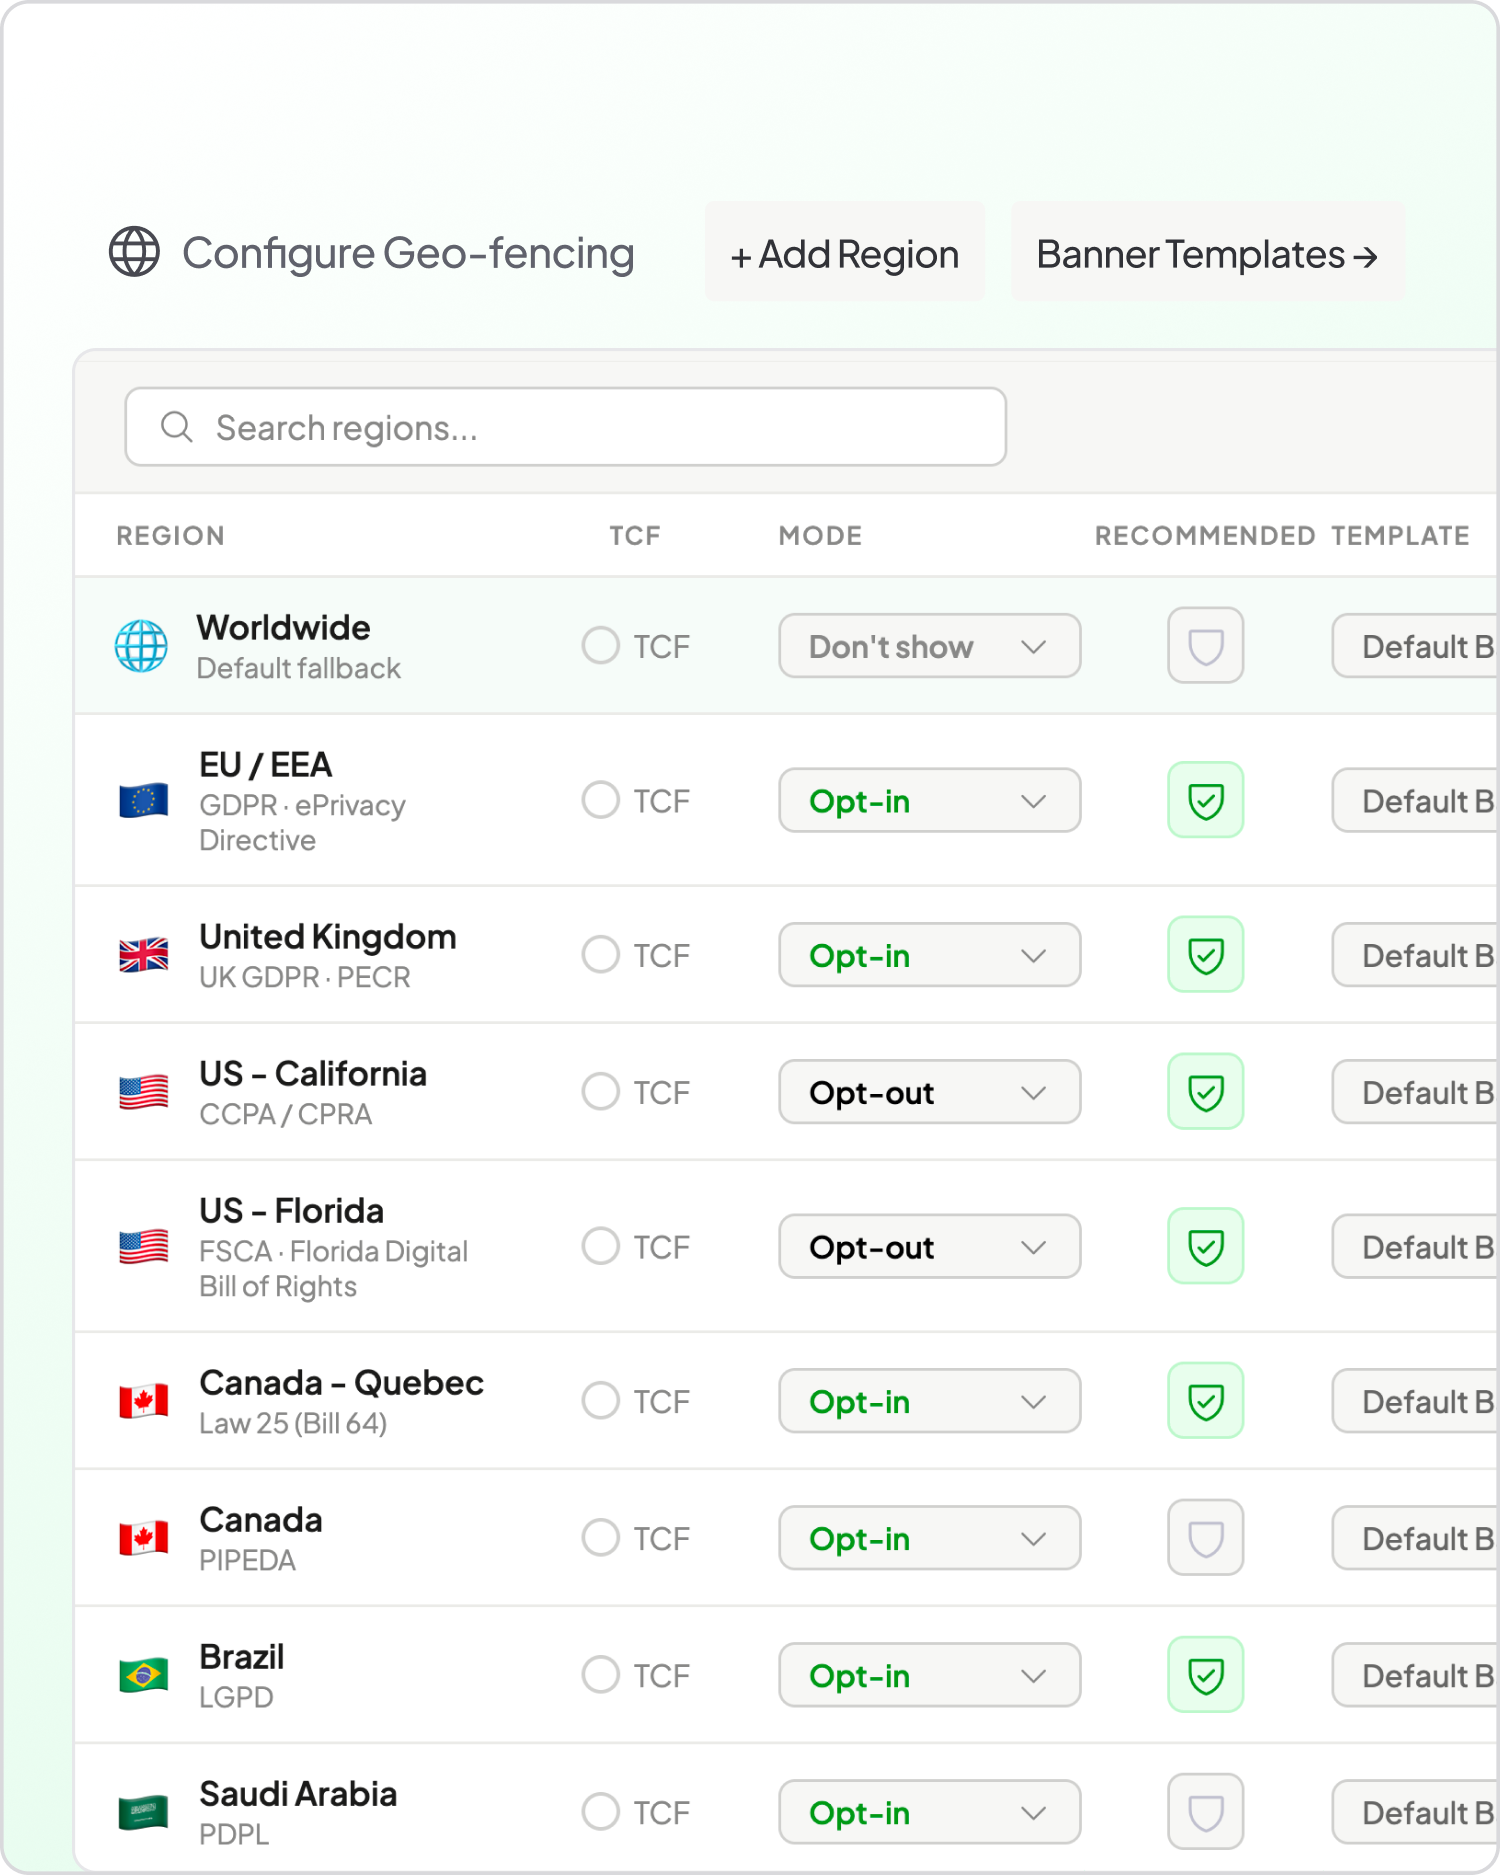Click the shield icon in United Kingdom row
The image size is (1500, 1875).
click(1205, 954)
